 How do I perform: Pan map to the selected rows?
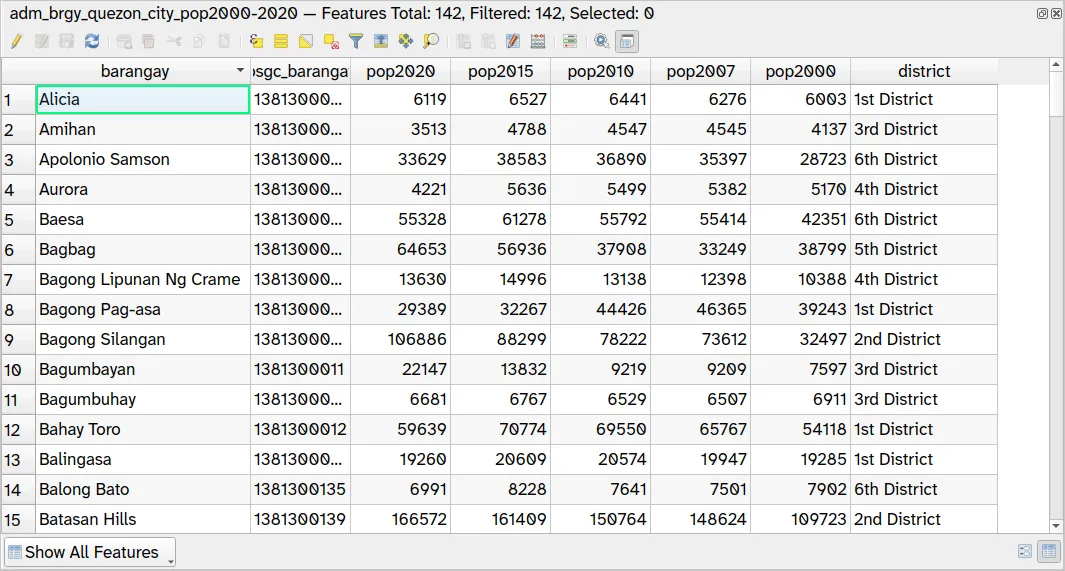(x=406, y=41)
